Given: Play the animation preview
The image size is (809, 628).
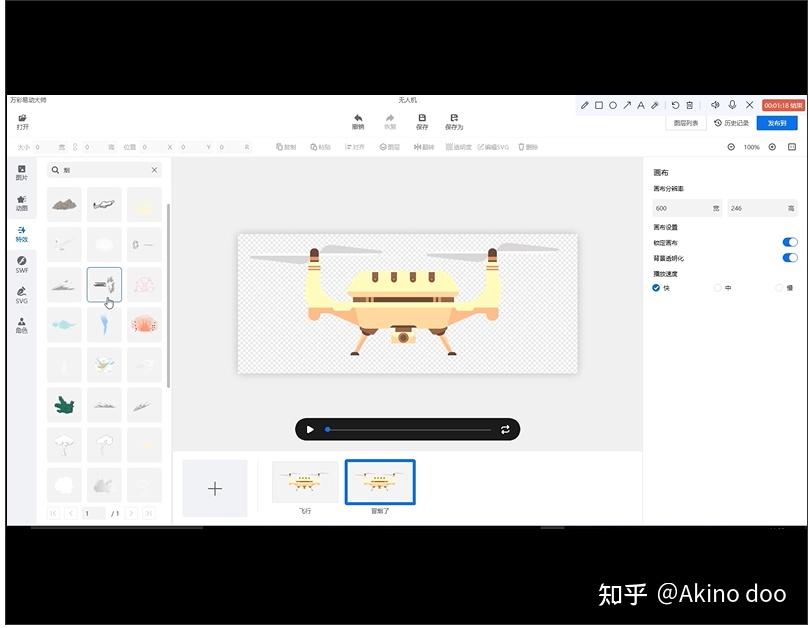Looking at the screenshot, I should 310,429.
